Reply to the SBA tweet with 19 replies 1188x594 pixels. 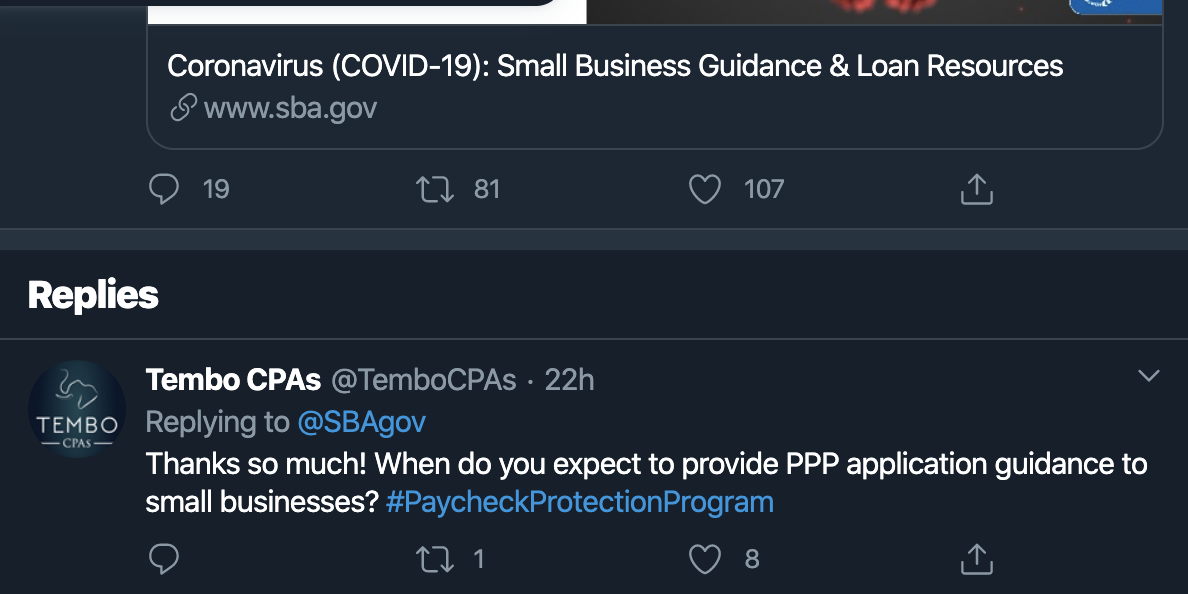(163, 189)
